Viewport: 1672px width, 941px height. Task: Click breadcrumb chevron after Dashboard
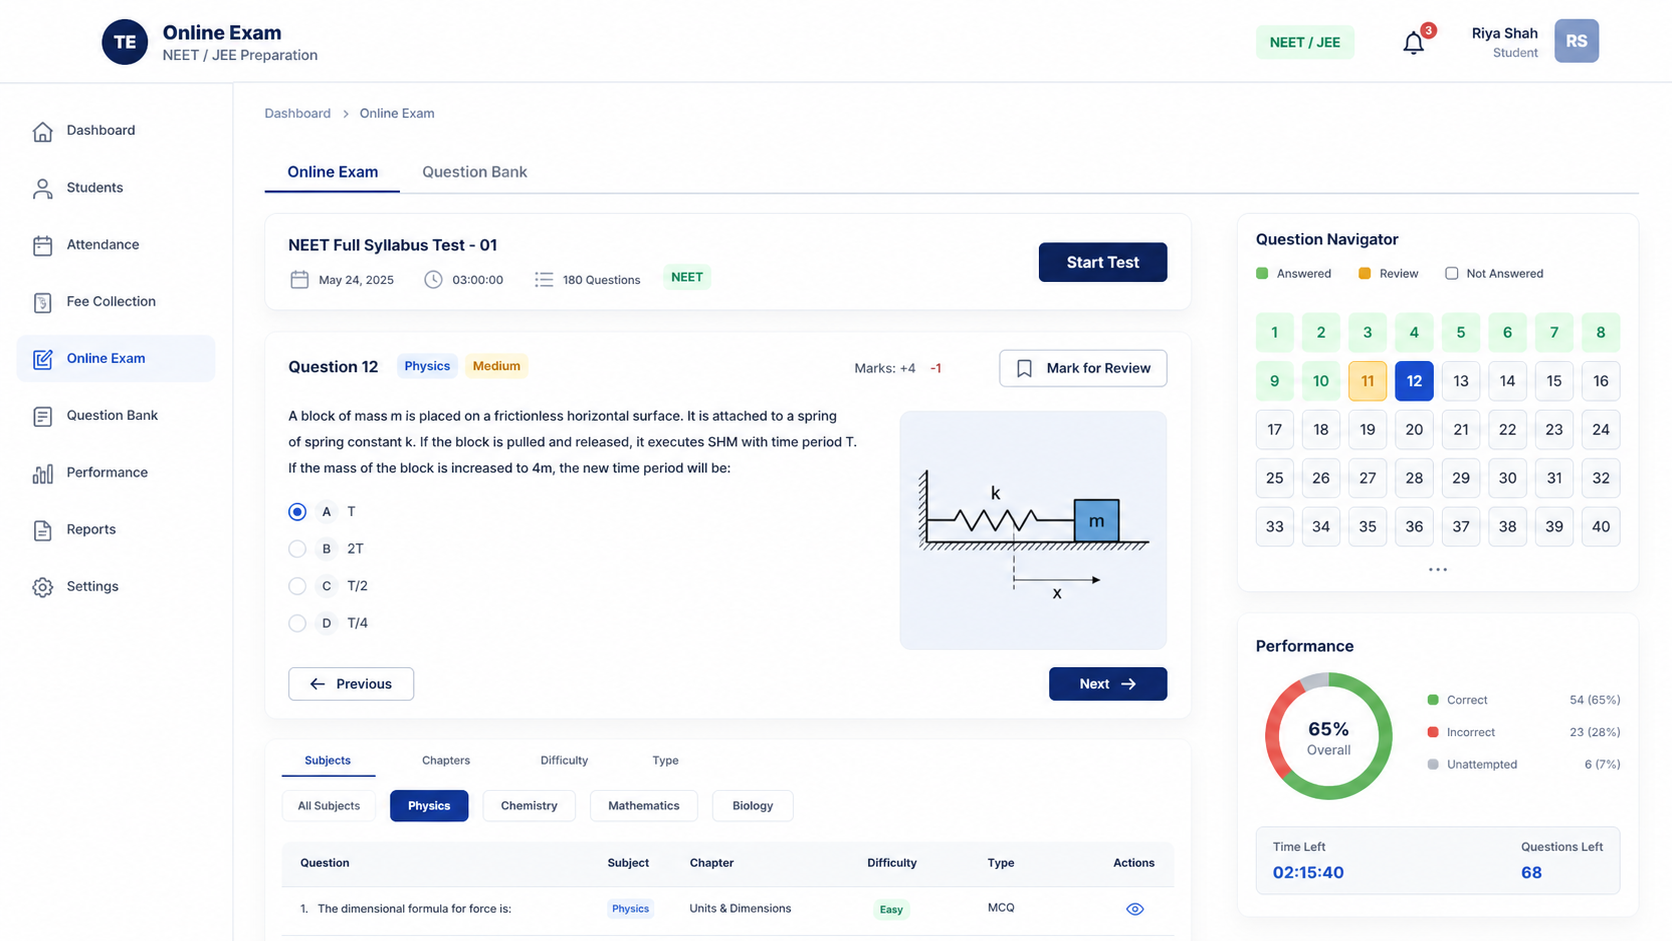pyautogui.click(x=345, y=114)
